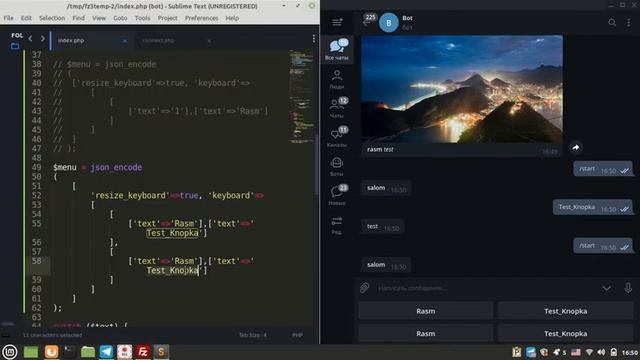This screenshot has height=360, width=640.
Task: Click the 'rasm test' photo caption
Action: (x=380, y=149)
